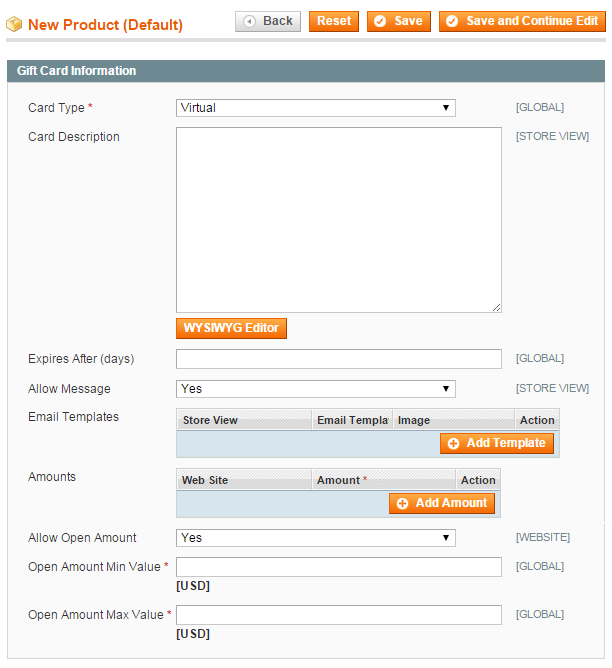Viewport: 612px width, 668px height.
Task: Click the Email Templates label
Action: tap(73, 417)
